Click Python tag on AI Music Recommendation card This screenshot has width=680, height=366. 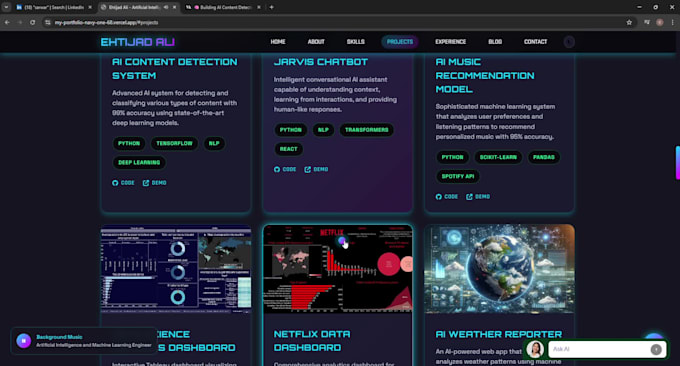click(x=452, y=157)
